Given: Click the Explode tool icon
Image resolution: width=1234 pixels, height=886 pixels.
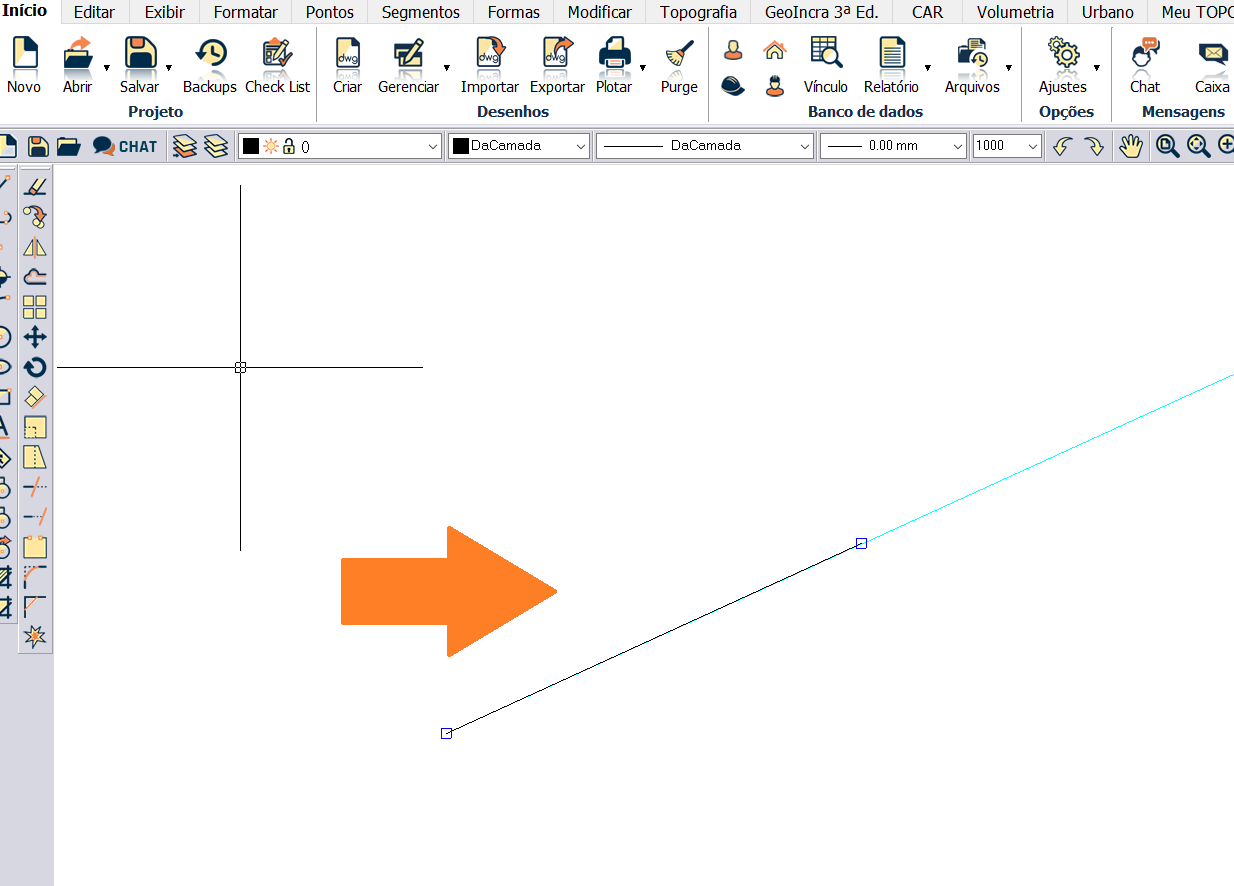Looking at the screenshot, I should pos(35,637).
